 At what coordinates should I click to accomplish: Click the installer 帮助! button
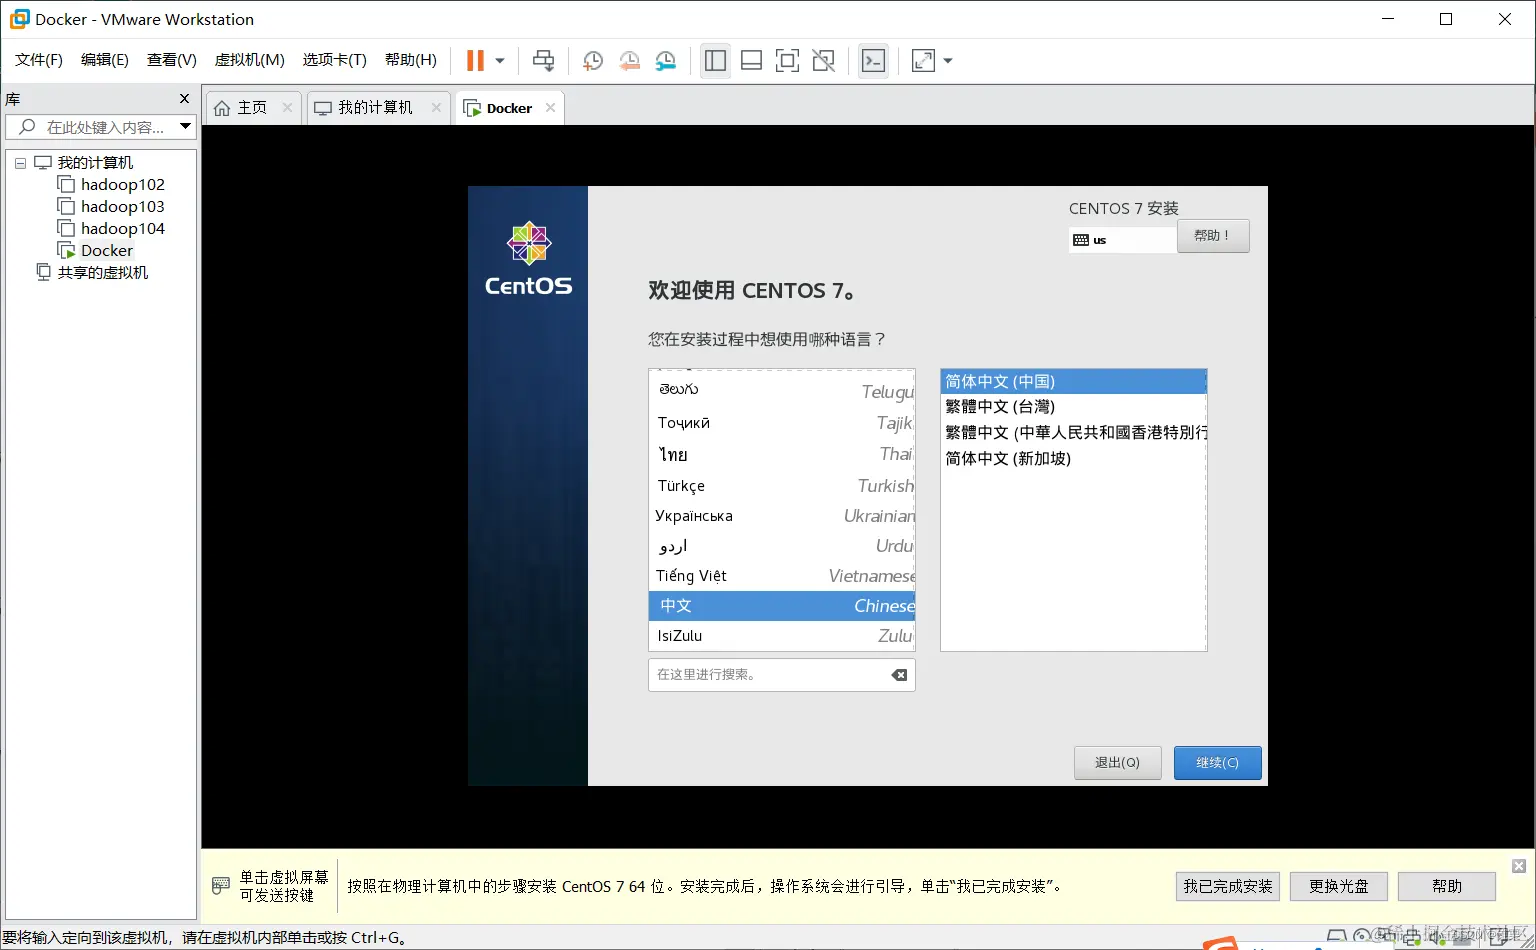pyautogui.click(x=1213, y=236)
